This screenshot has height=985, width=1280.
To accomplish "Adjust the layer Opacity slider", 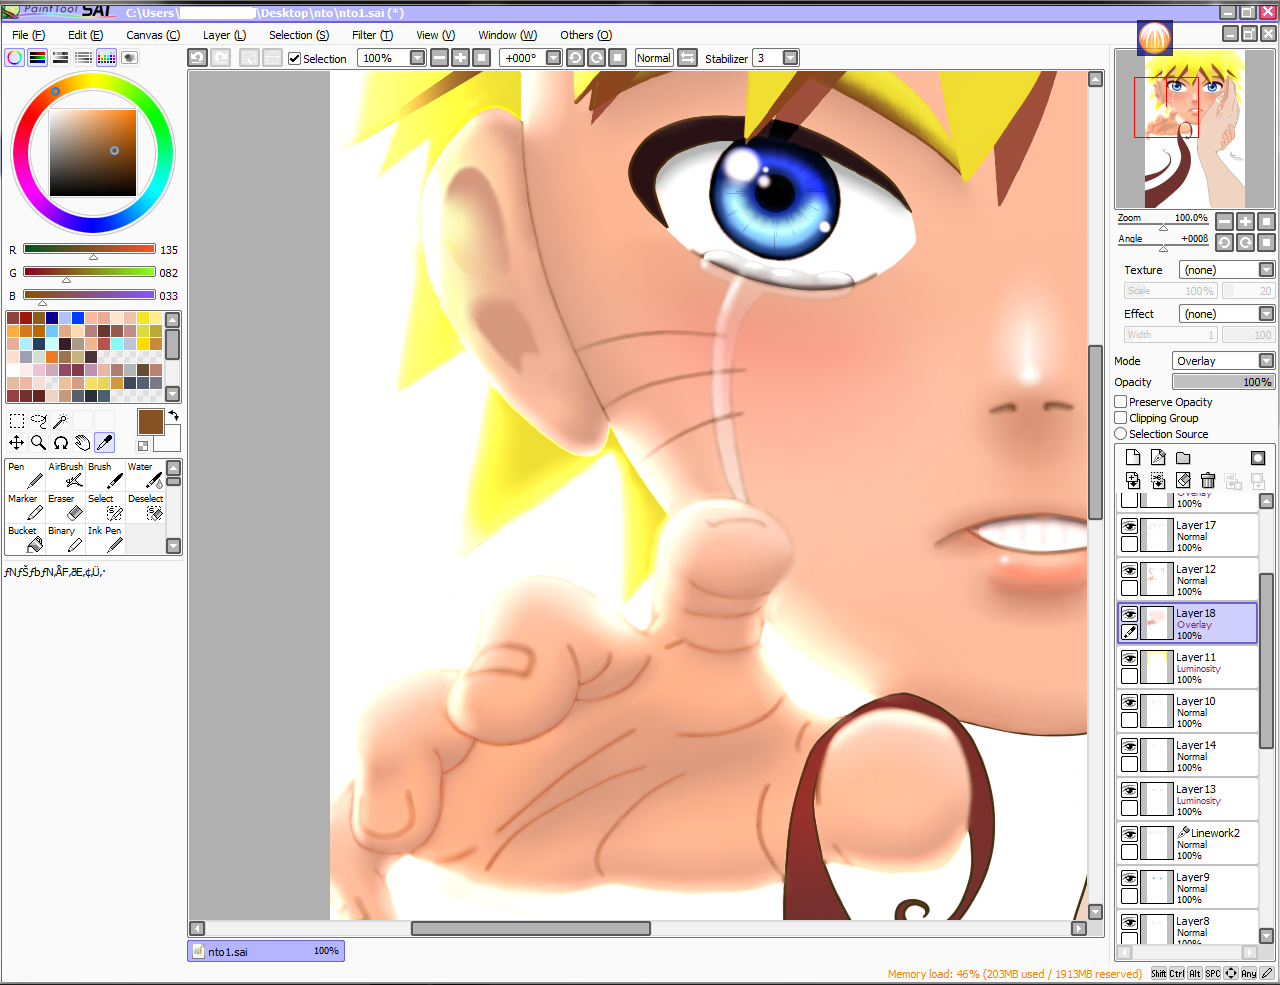I will click(x=1223, y=382).
